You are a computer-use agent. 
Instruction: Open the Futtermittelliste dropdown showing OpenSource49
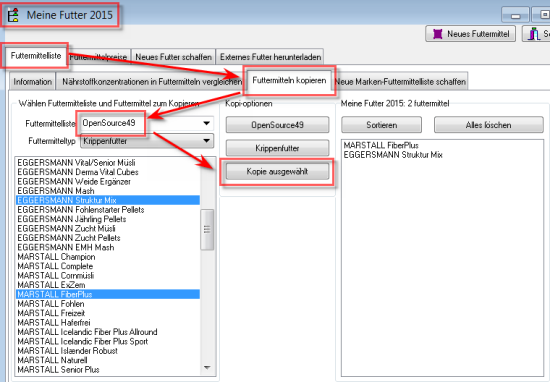pyautogui.click(x=147, y=123)
